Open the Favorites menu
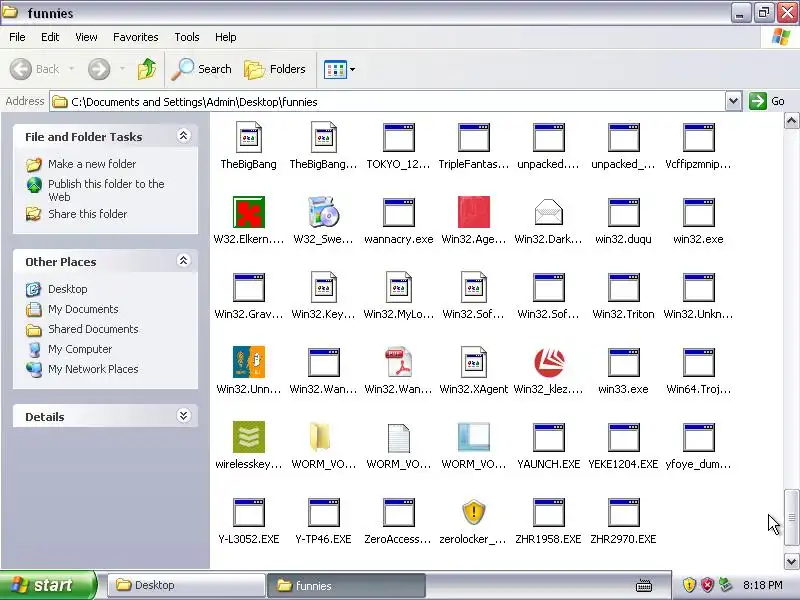 (x=136, y=37)
